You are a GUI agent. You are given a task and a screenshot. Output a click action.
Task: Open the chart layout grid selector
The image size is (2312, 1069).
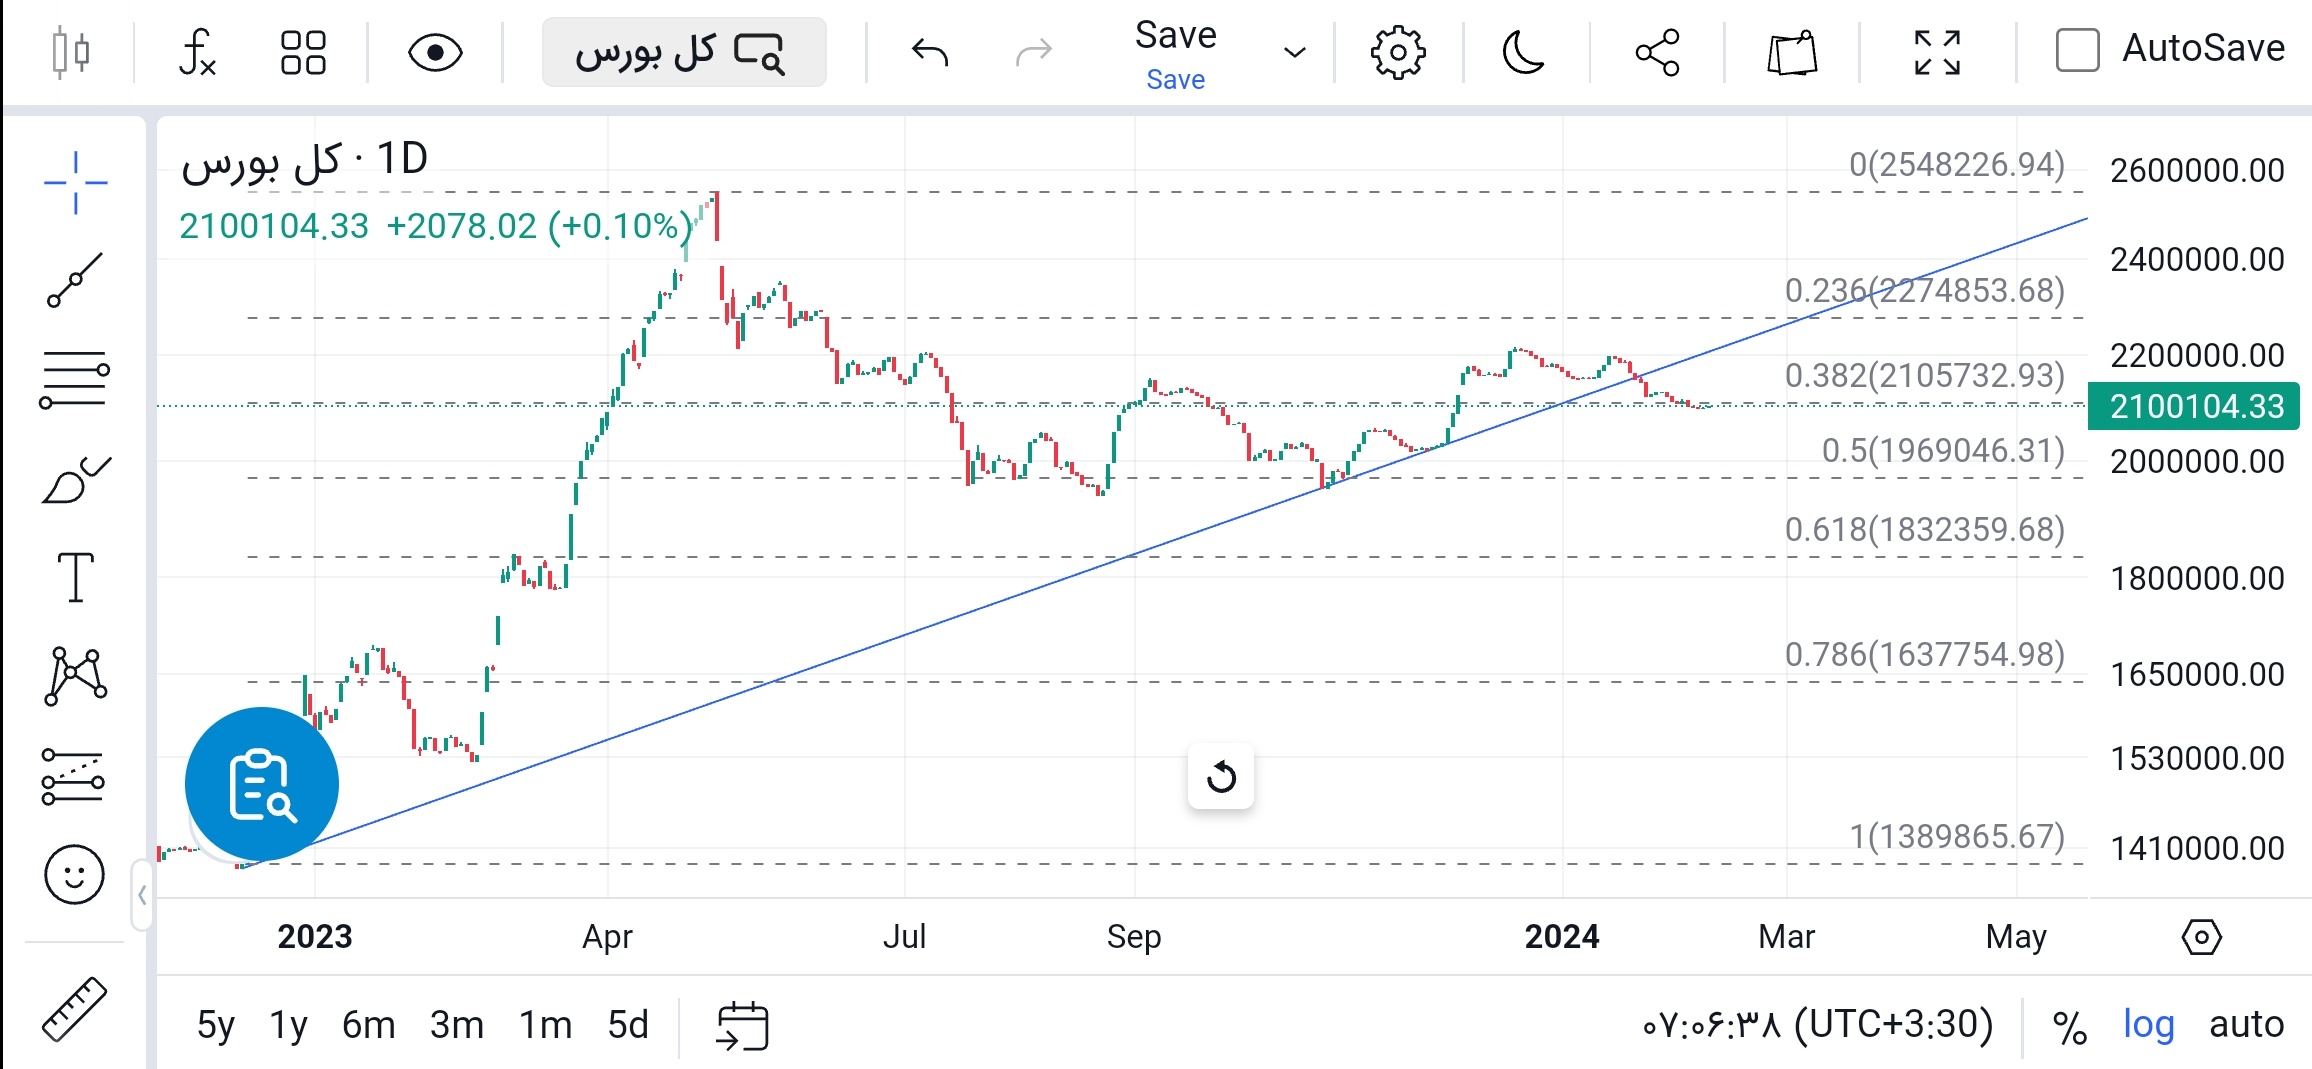(x=303, y=52)
